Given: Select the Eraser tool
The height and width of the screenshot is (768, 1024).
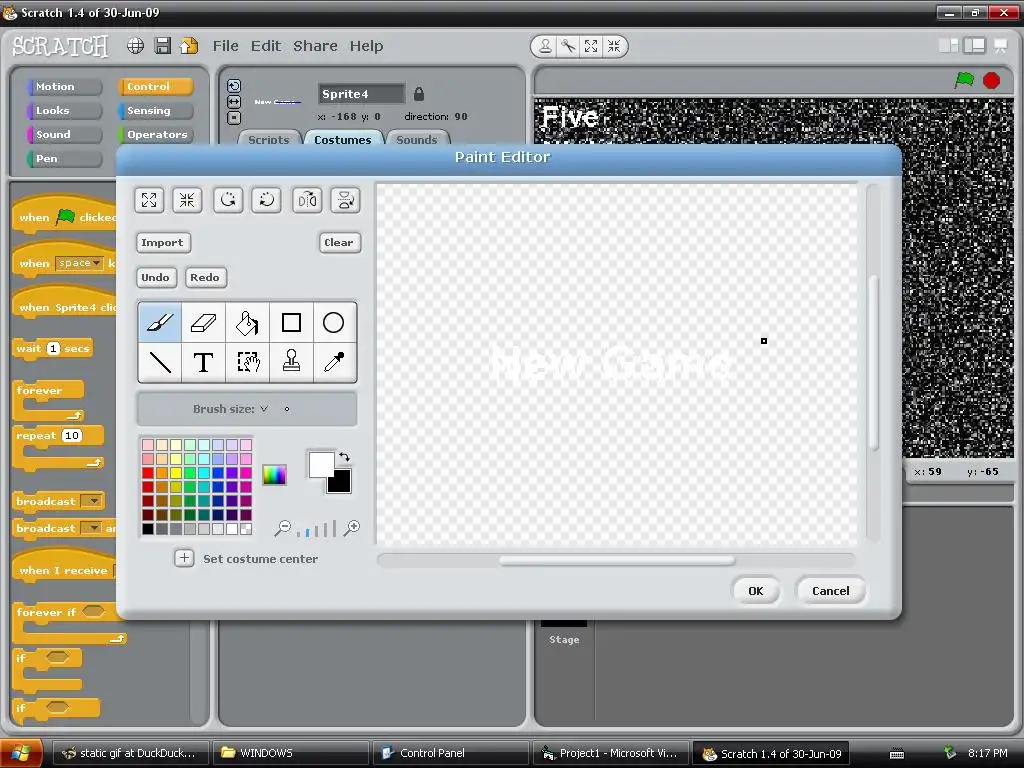Looking at the screenshot, I should (x=203, y=322).
